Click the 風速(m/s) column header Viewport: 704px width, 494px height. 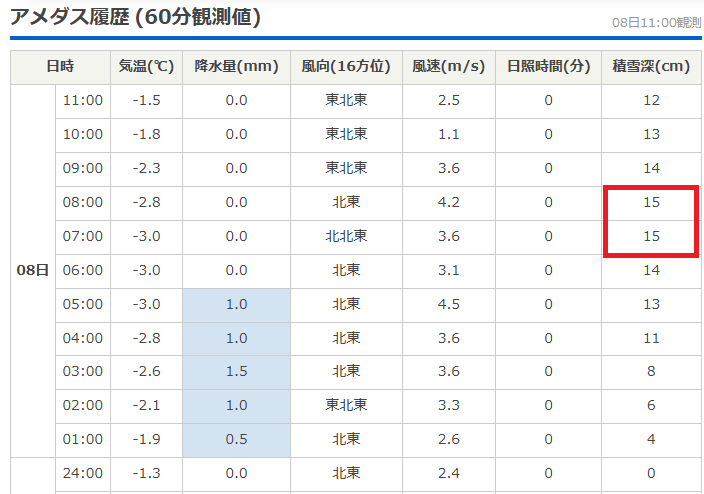(x=448, y=67)
